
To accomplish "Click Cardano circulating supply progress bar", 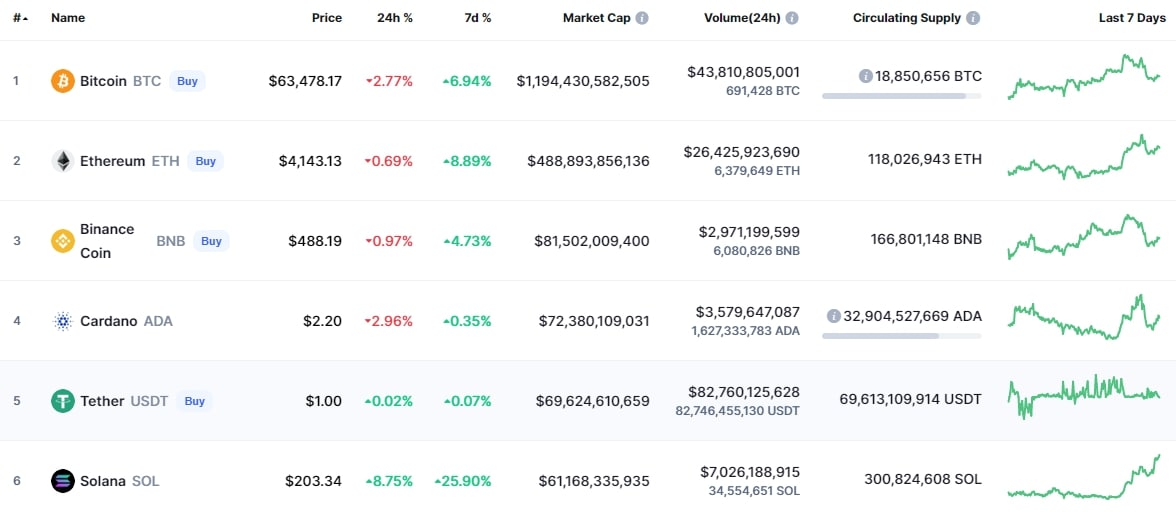I will [902, 336].
